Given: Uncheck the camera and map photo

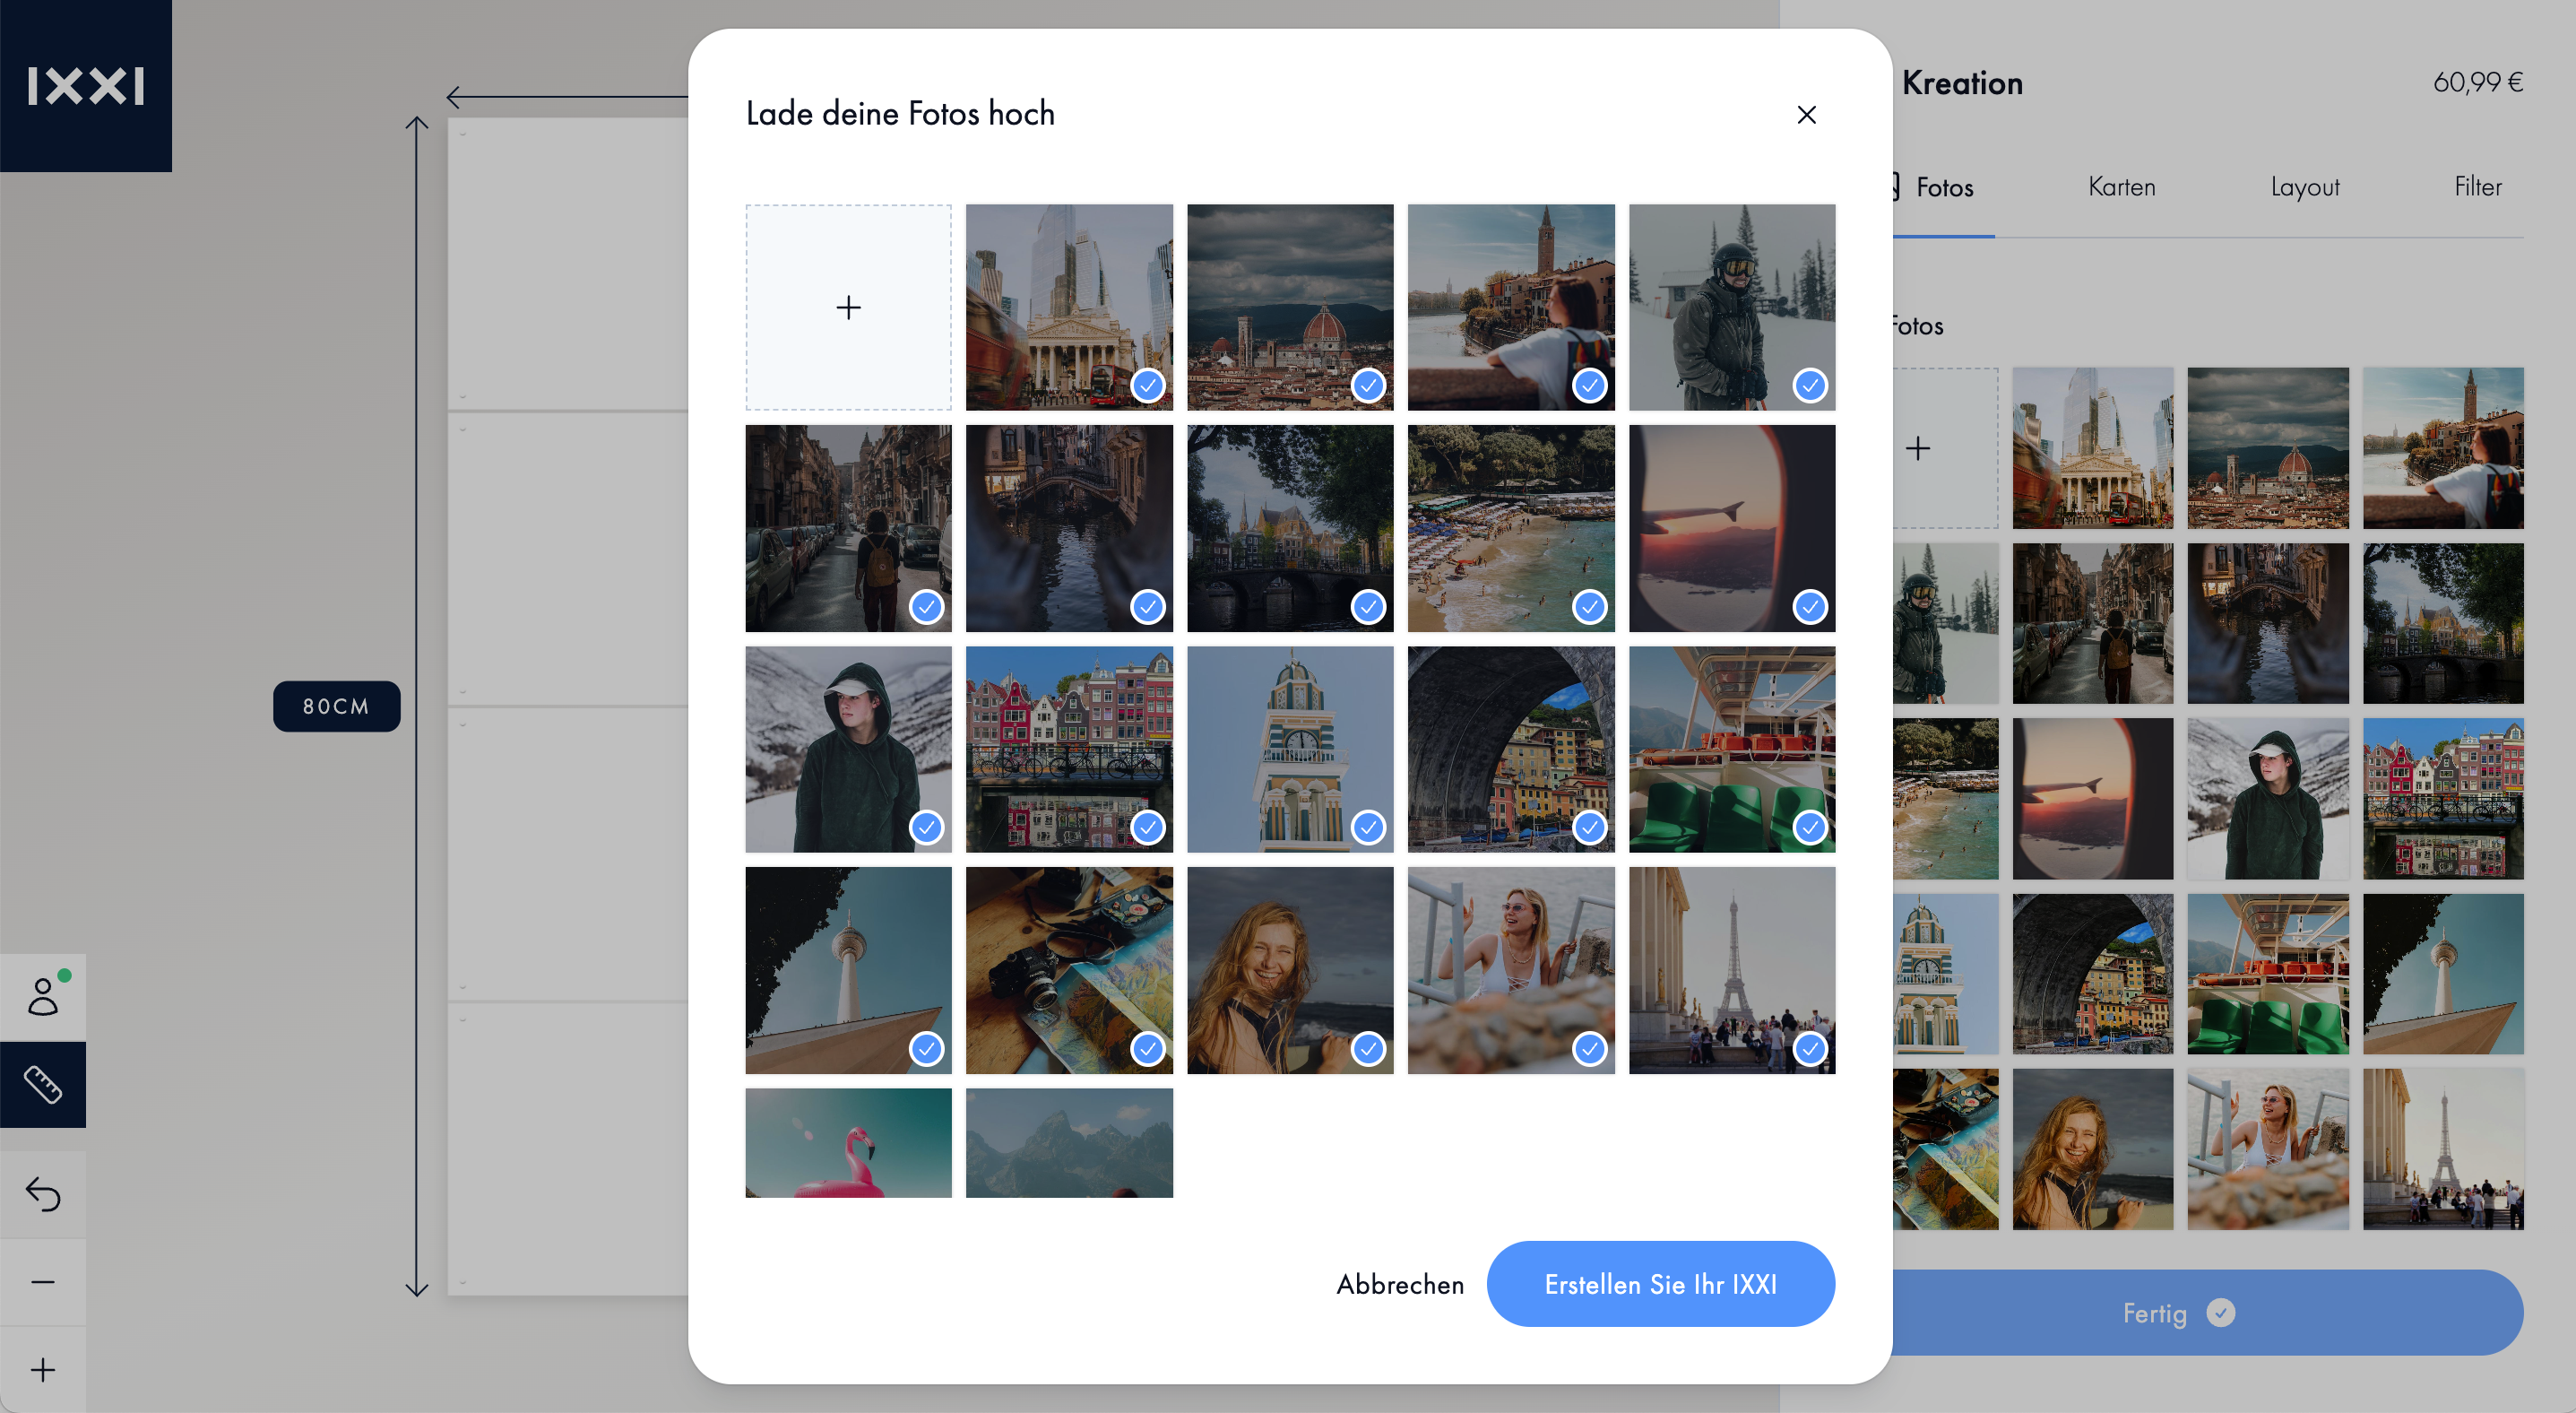Looking at the screenshot, I should (1147, 1048).
